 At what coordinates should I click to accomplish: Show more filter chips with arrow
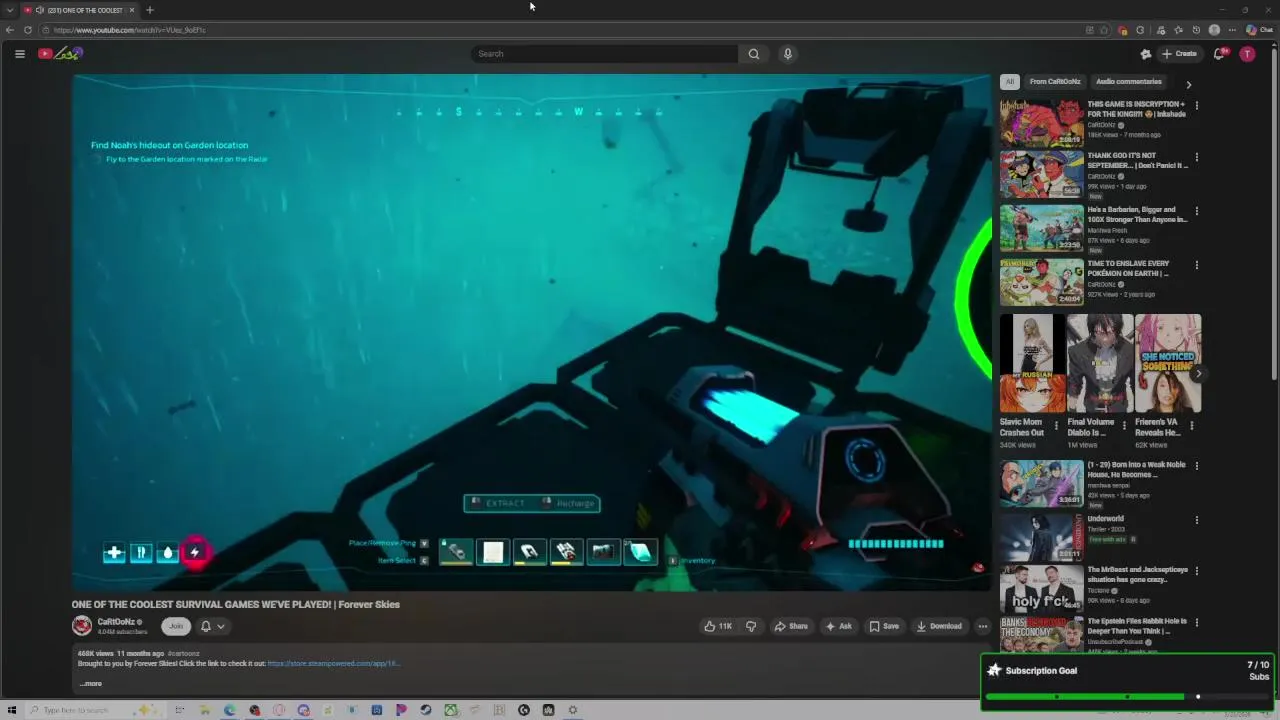click(1188, 85)
